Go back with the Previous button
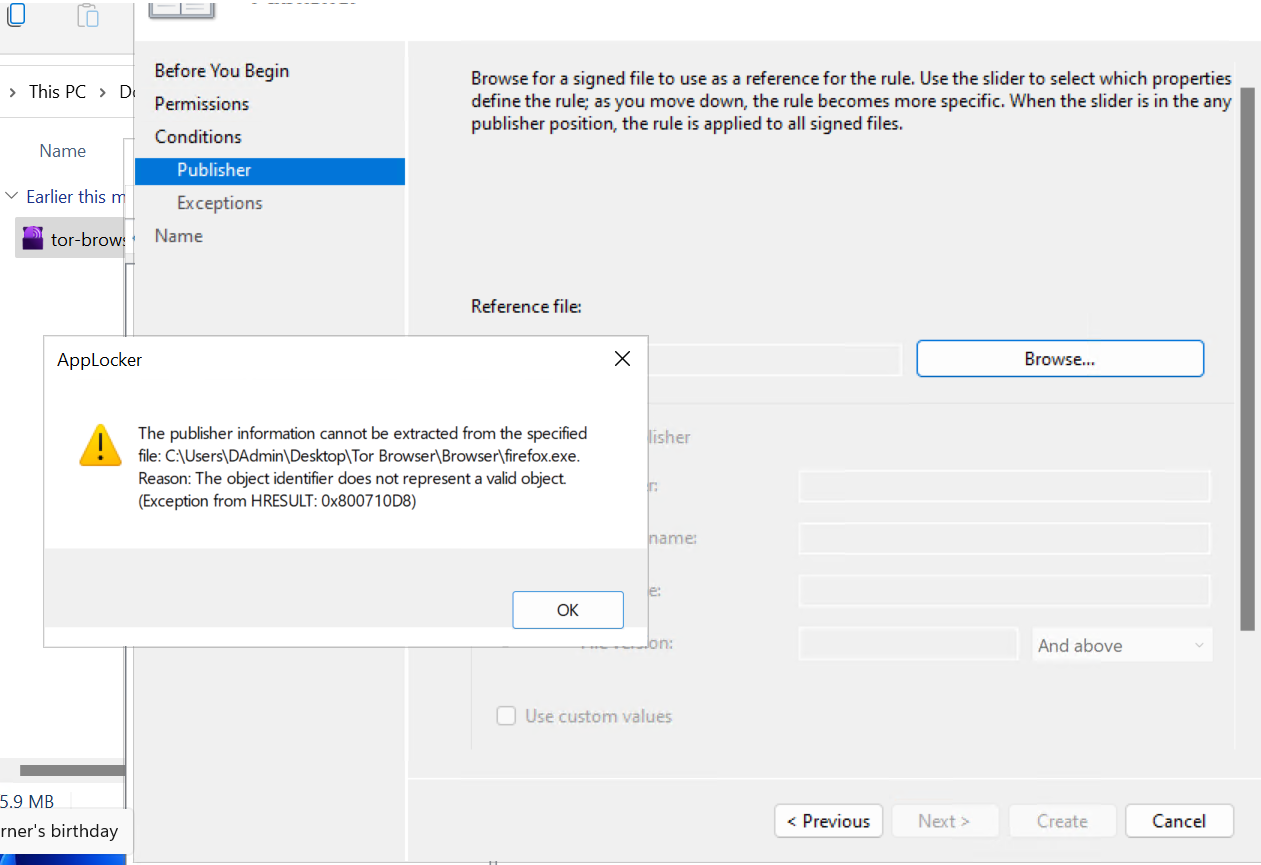Image resolution: width=1261 pixels, height=865 pixels. tap(828, 820)
